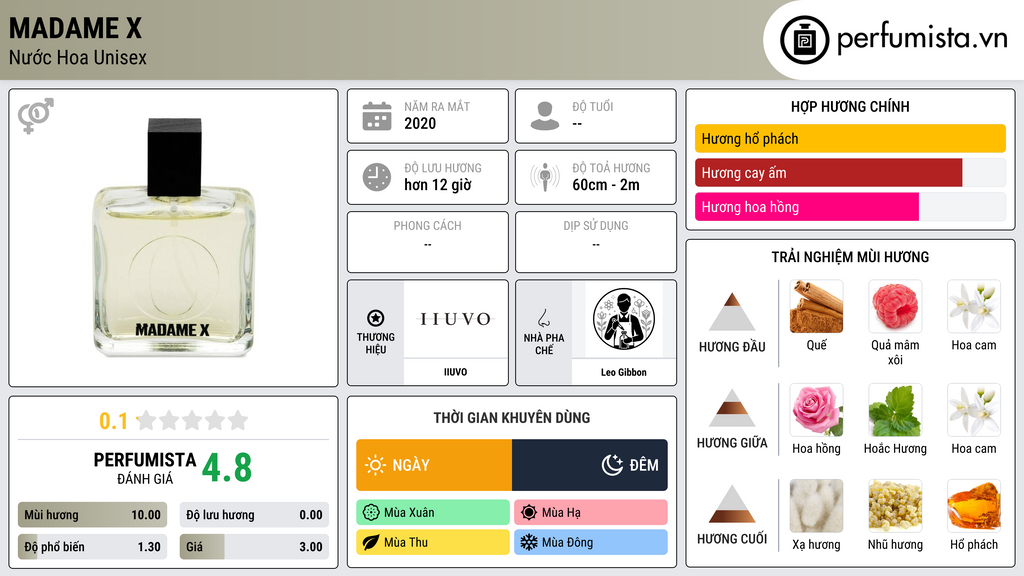Click the Hương đầu pyramid icon
Image resolution: width=1024 pixels, height=576 pixels.
(x=732, y=312)
